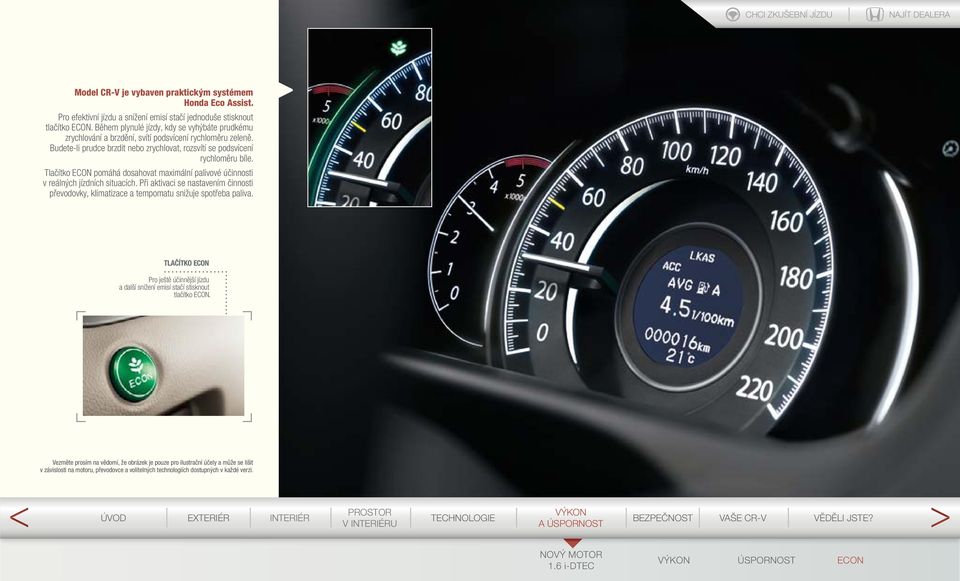This screenshot has width=960, height=581.
Task: Open NOVÝ MOTOR 1.6 i-DTEC subsection
Action: tap(571, 560)
